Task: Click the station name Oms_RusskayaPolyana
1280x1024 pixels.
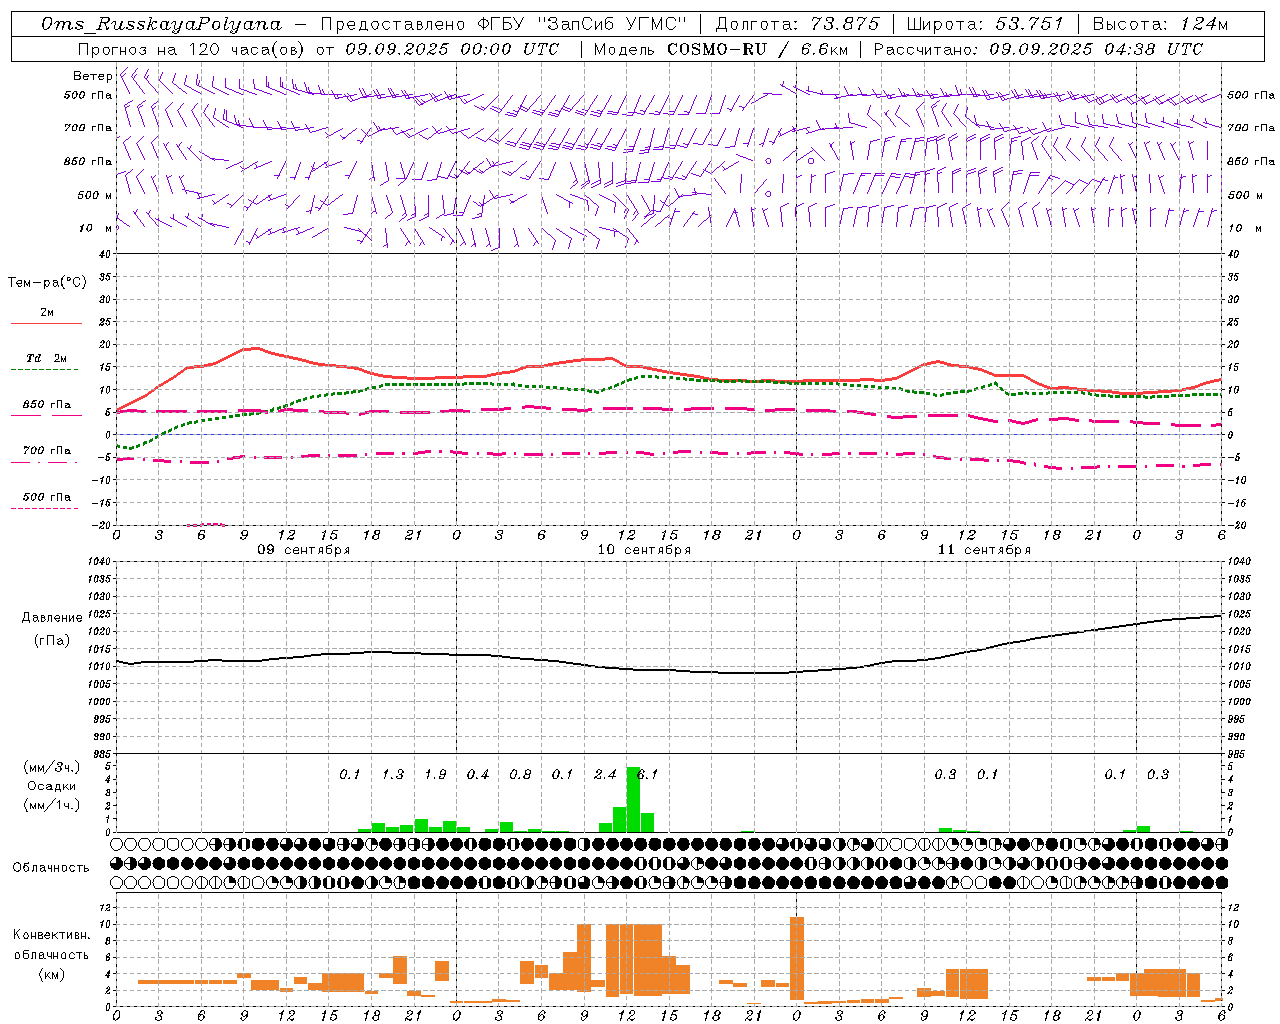Action: click(162, 24)
